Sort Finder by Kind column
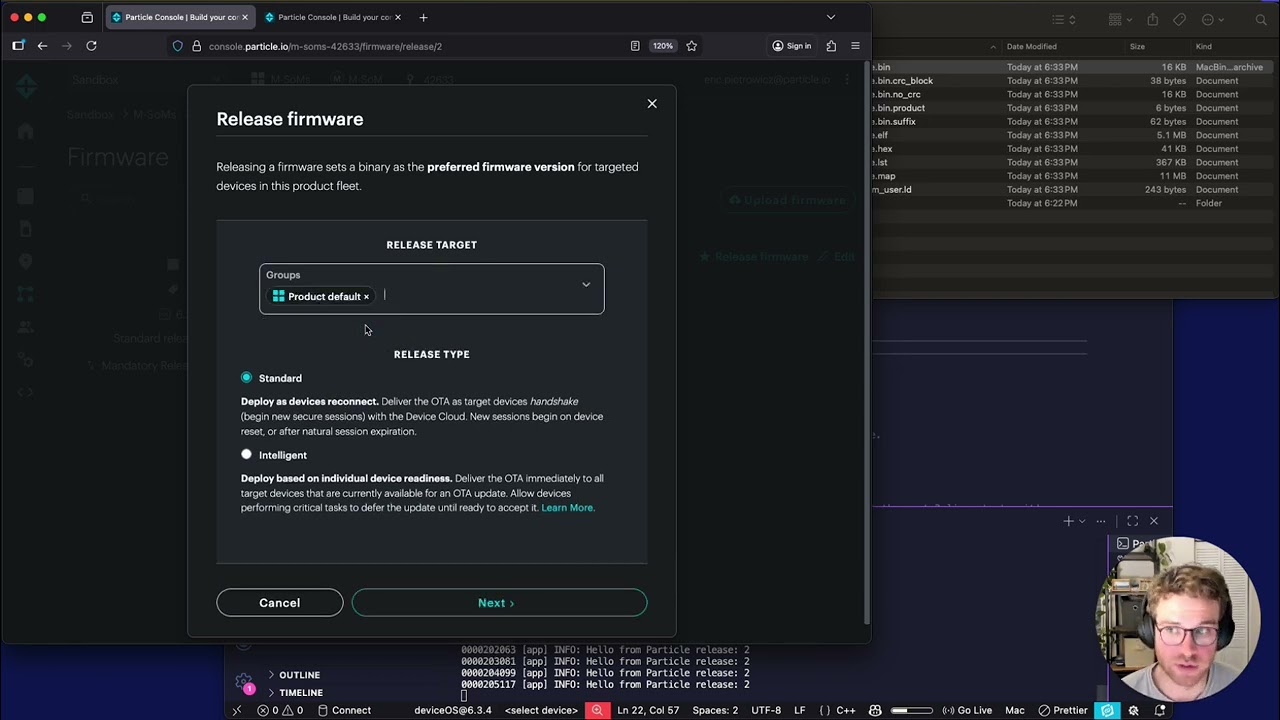The image size is (1280, 720). [1204, 46]
